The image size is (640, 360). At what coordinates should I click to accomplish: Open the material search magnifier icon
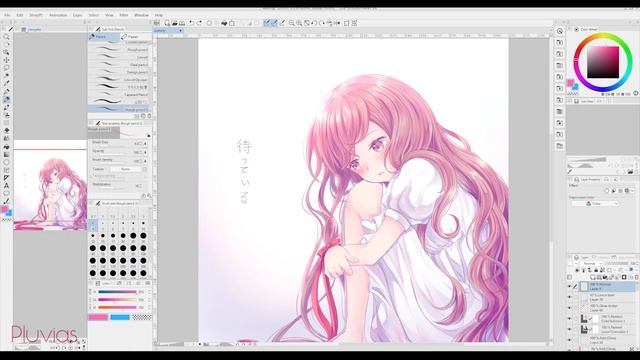(x=560, y=31)
